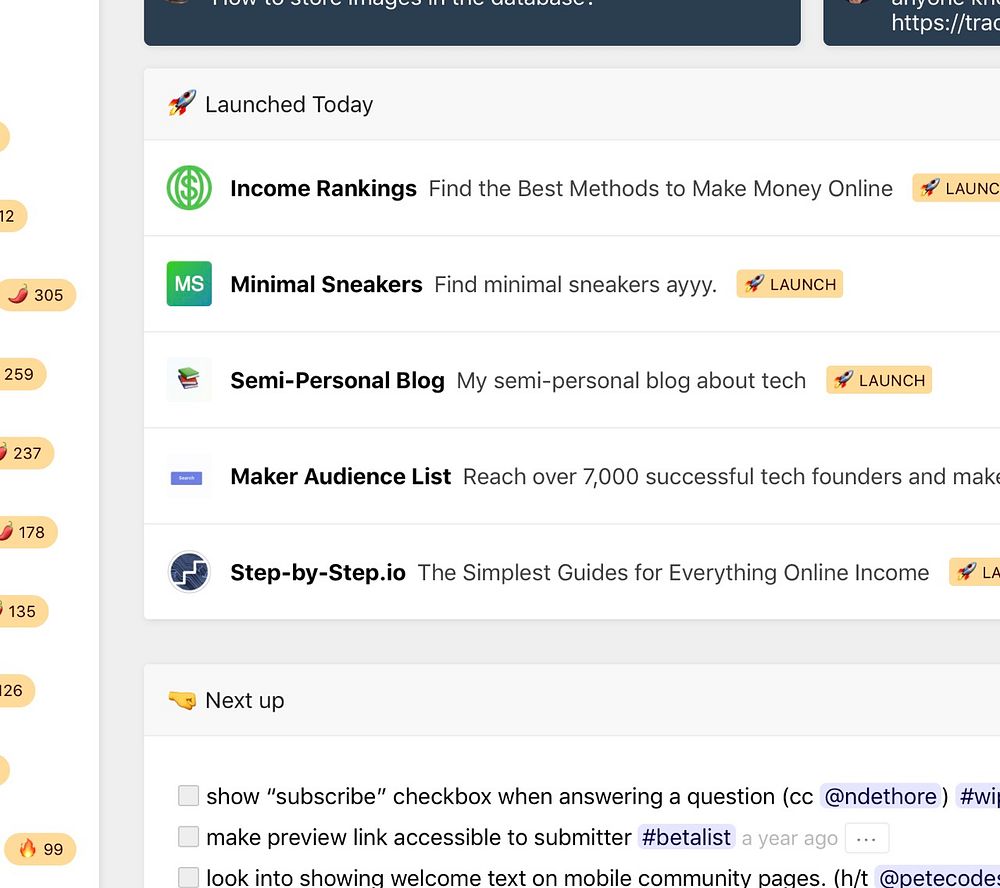Click the Income Rankings dollar logo
Screen dimensions: 1000x888
pos(189,188)
